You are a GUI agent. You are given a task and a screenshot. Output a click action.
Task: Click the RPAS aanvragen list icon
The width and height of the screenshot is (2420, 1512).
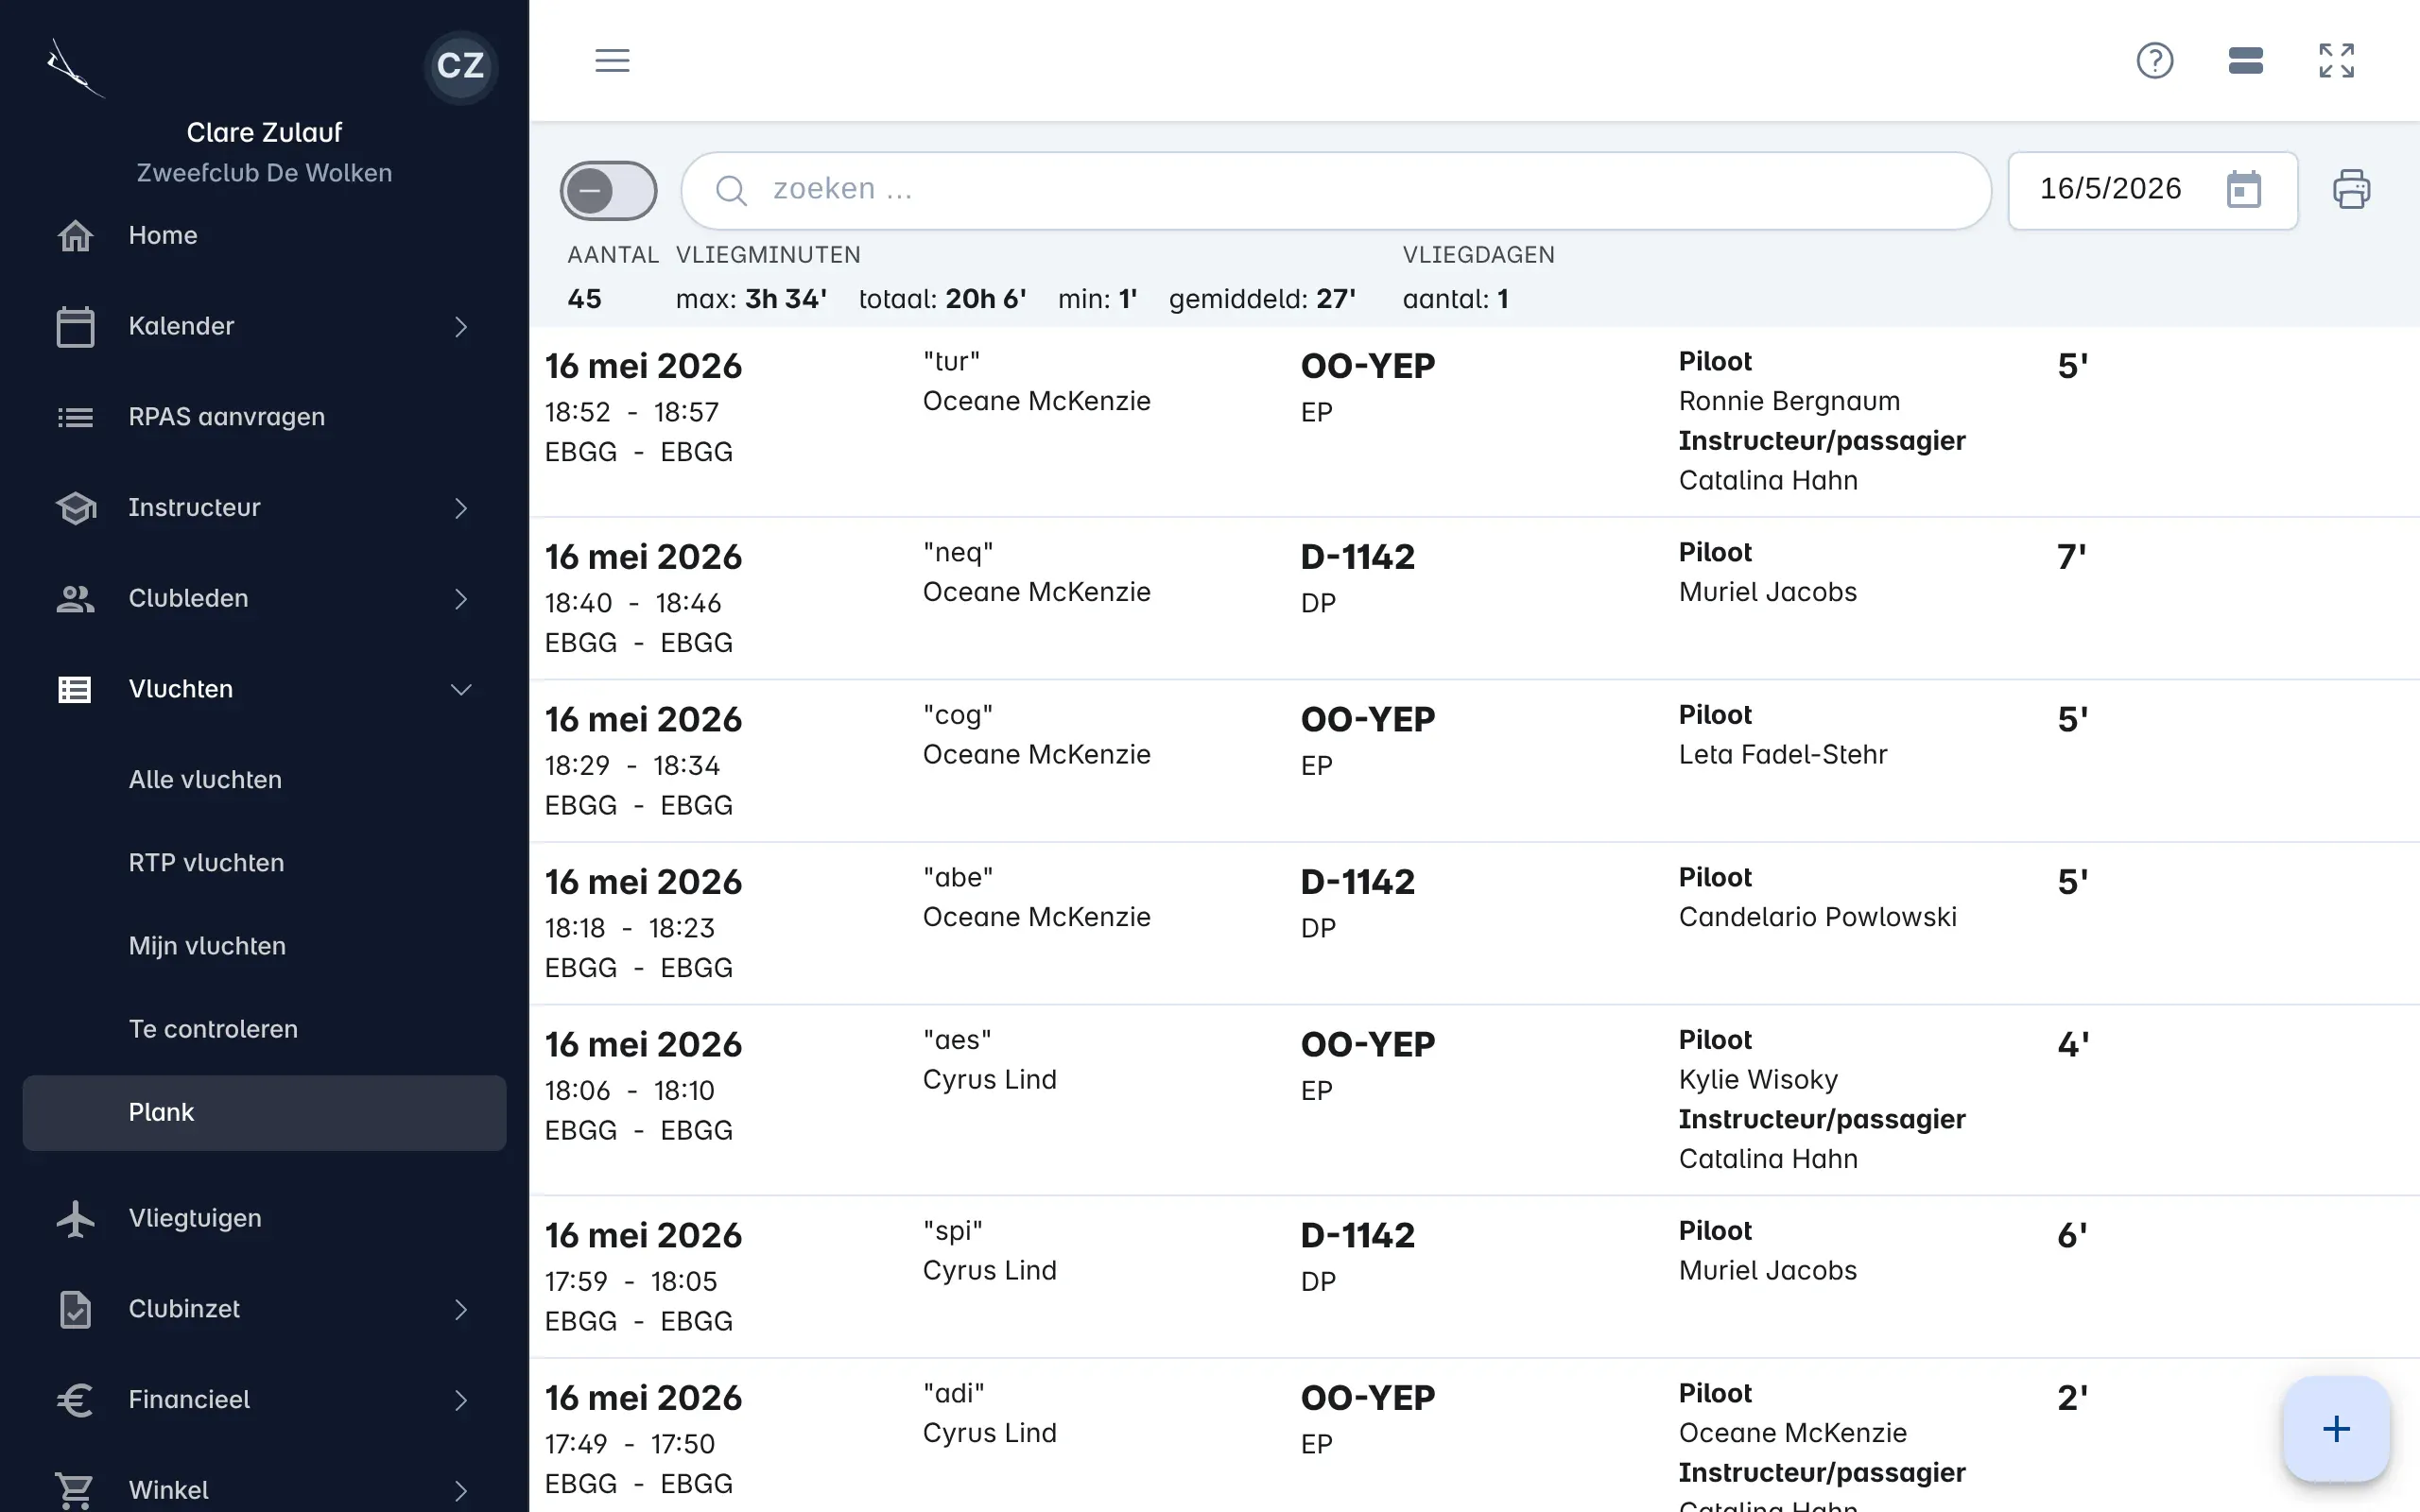(x=75, y=417)
